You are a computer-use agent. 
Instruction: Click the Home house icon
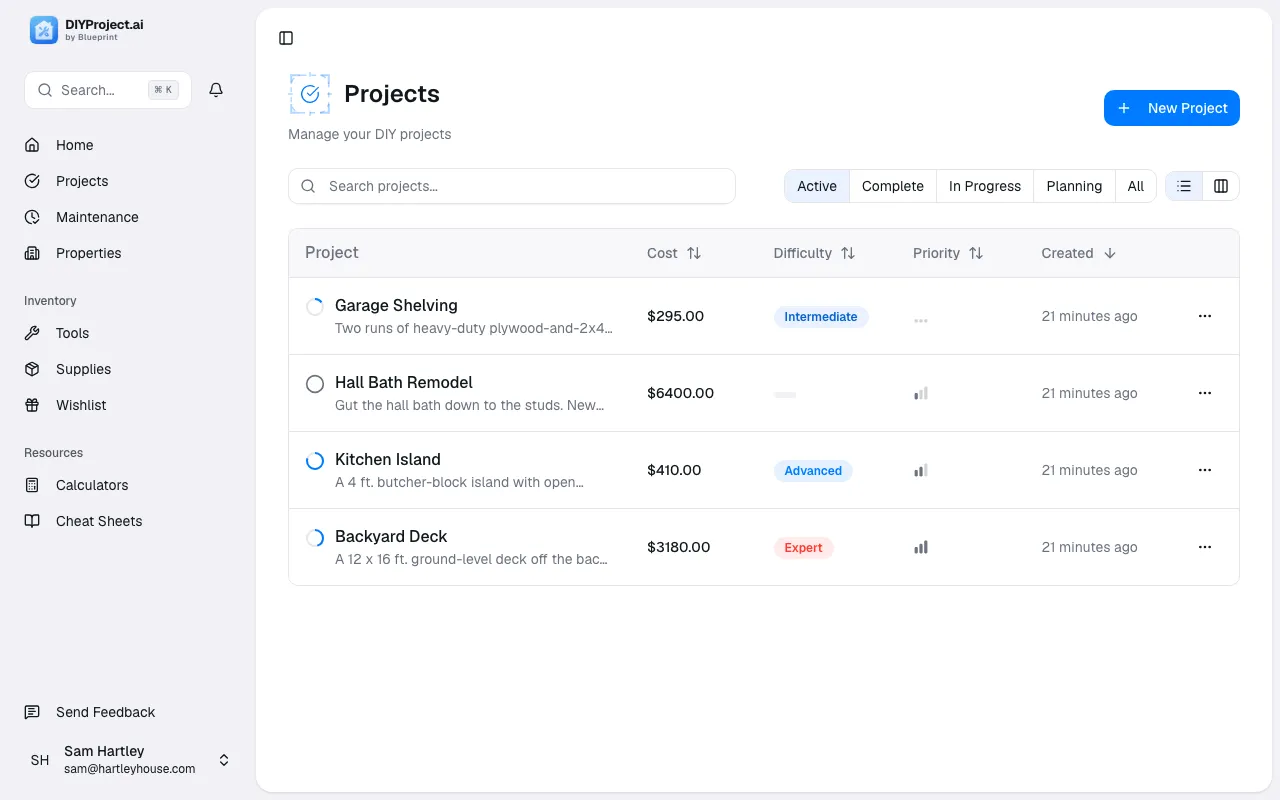tap(32, 145)
